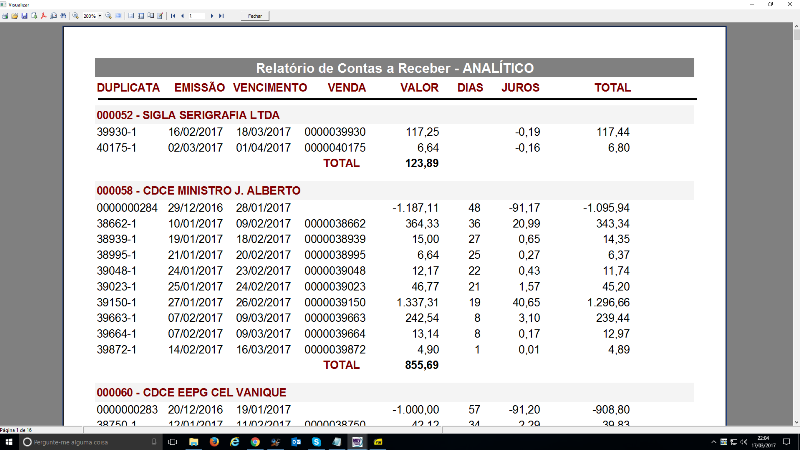Screen dimensions: 800x450
Task: Click the zoom-in magnifier icon
Action: [x=76, y=16]
